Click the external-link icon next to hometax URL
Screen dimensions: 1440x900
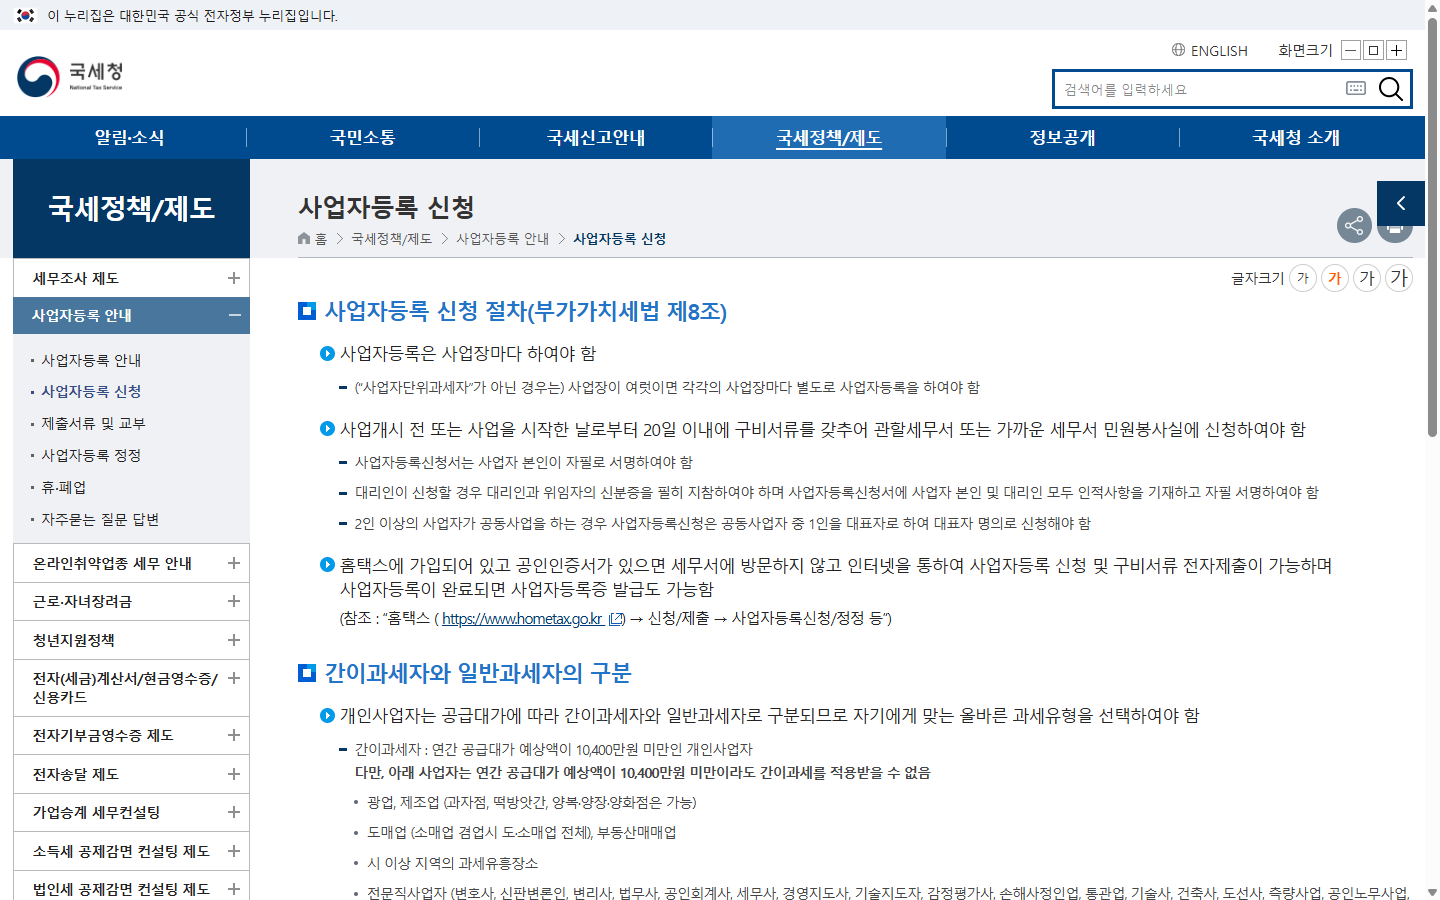tap(617, 619)
